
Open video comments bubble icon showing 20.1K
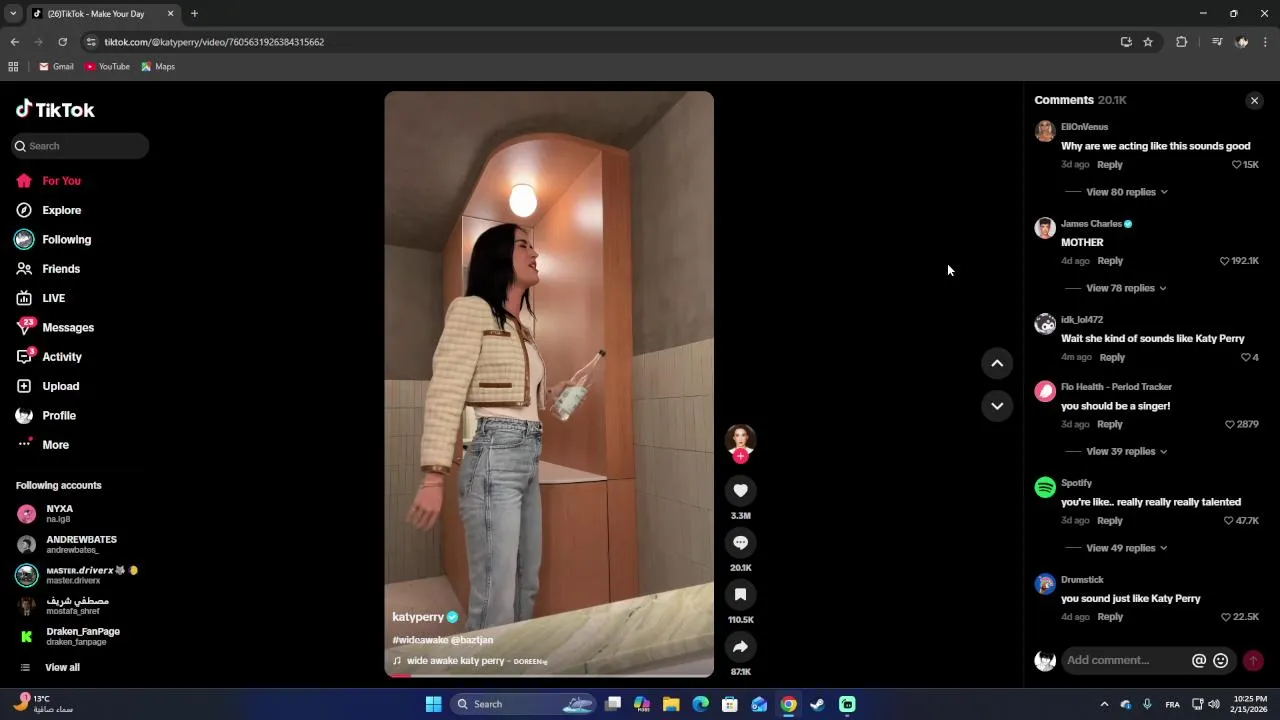click(740, 542)
